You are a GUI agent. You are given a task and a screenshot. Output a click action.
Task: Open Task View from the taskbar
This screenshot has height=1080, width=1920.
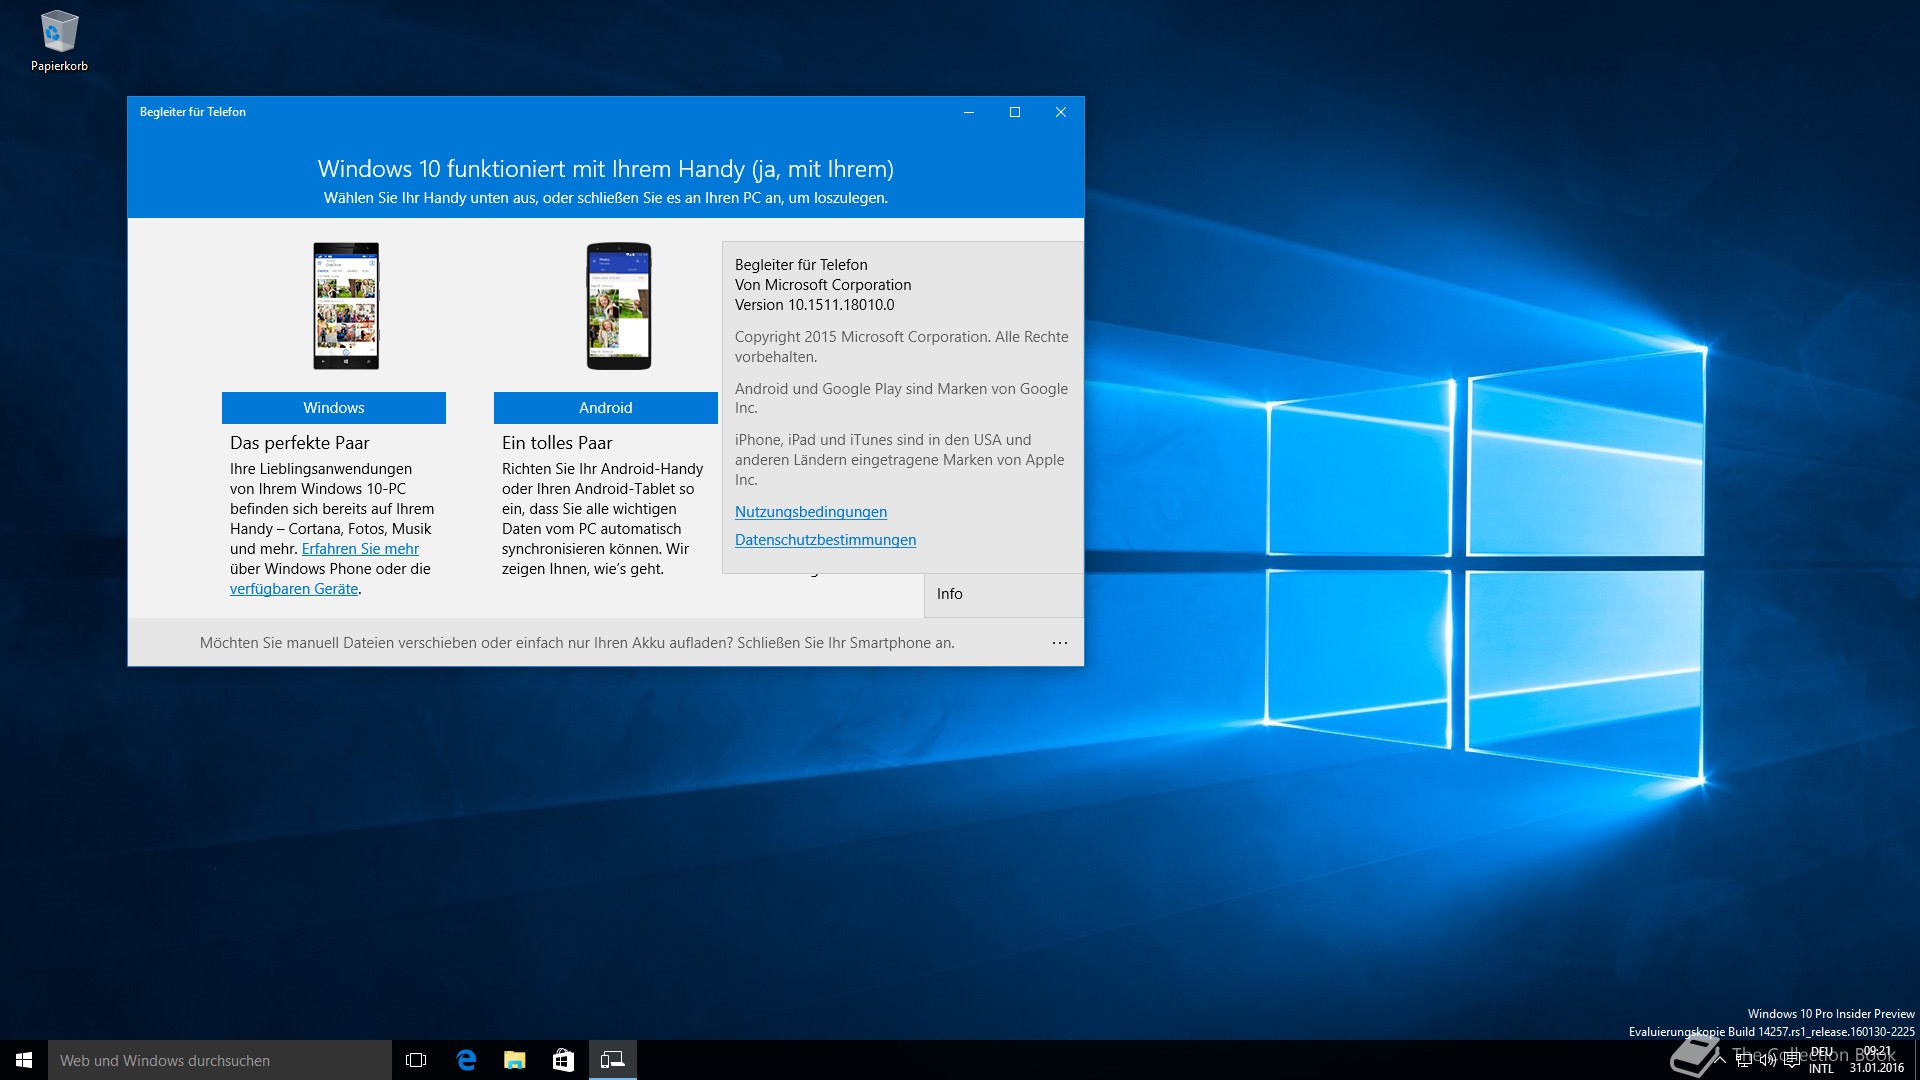click(416, 1060)
